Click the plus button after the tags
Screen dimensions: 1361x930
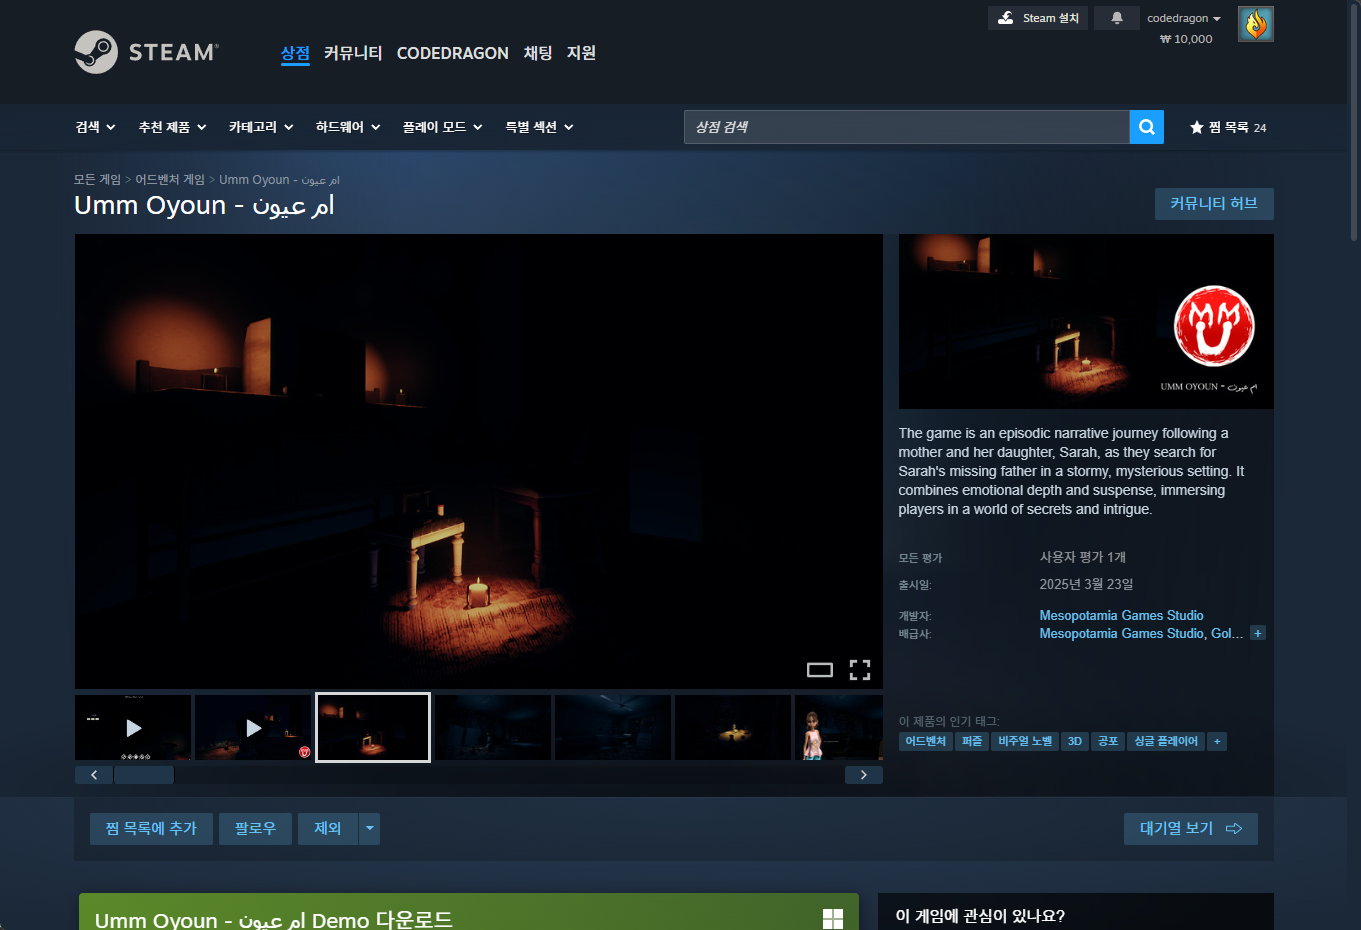click(x=1216, y=741)
